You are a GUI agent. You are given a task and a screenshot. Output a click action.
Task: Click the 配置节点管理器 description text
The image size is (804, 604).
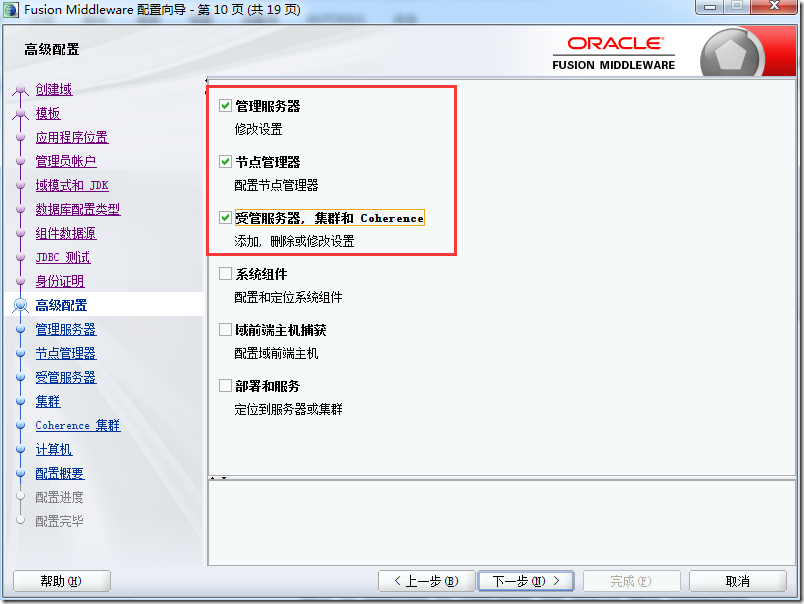click(276, 185)
